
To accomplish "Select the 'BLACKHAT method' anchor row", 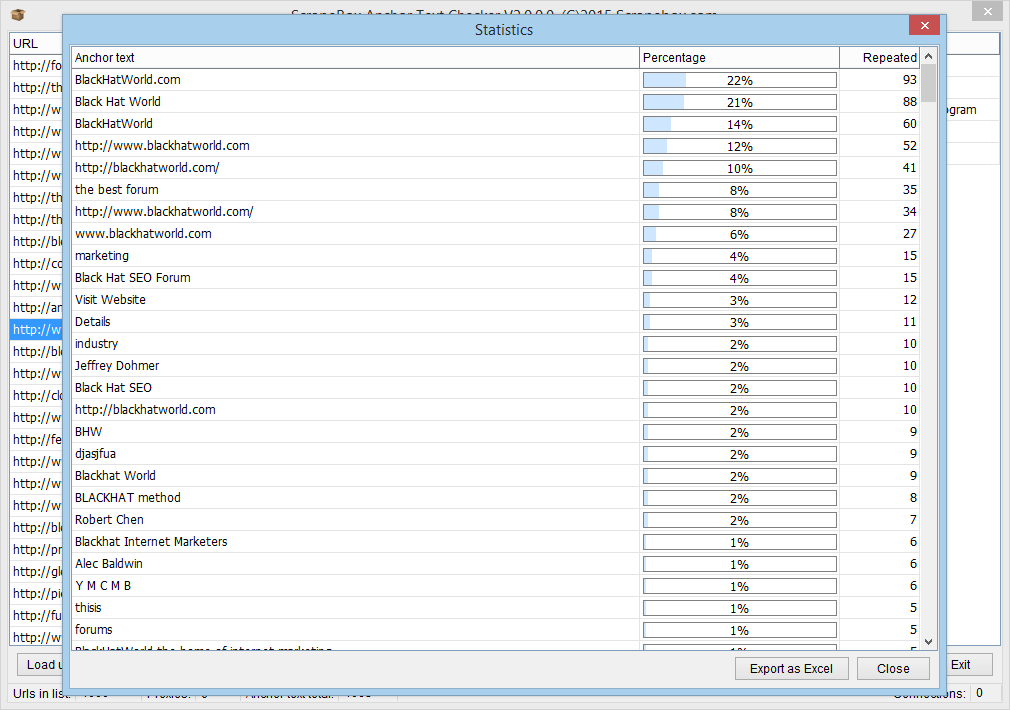I will [x=495, y=497].
